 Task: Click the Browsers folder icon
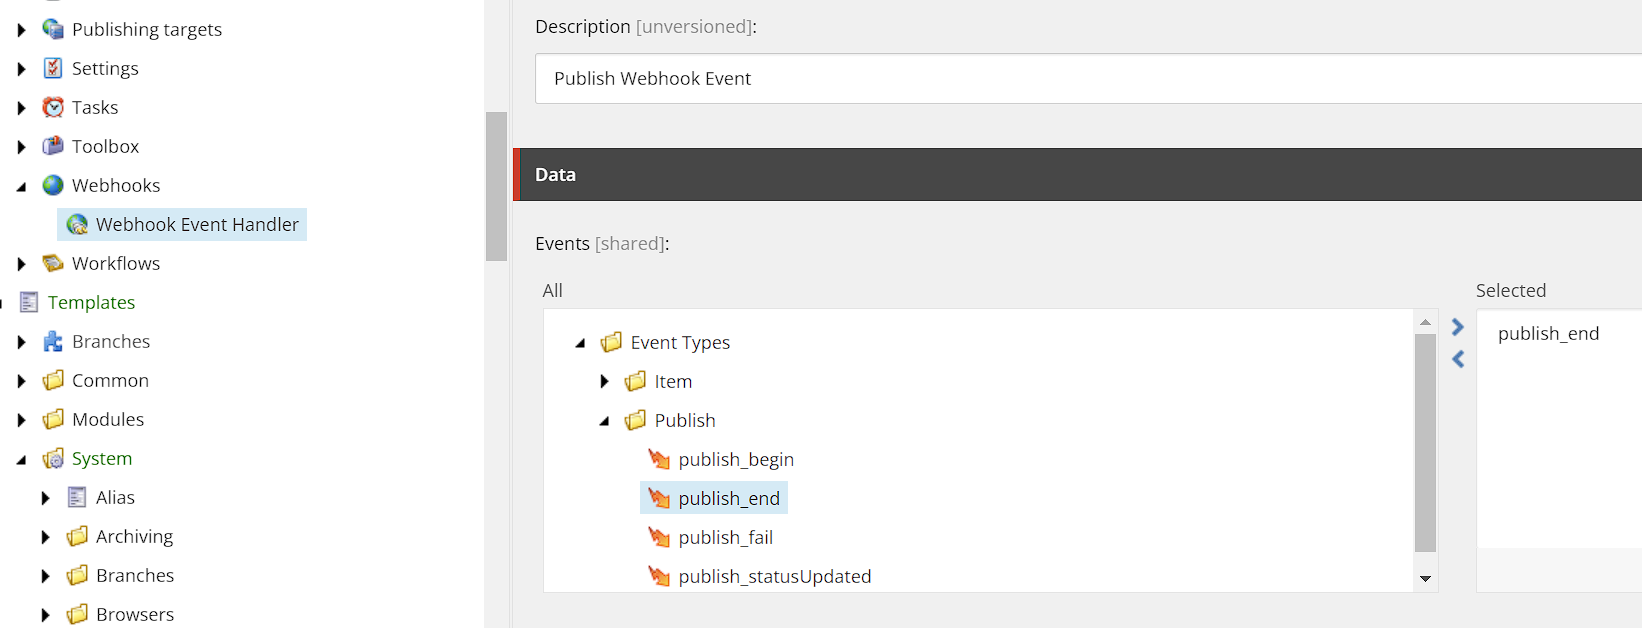pos(77,614)
